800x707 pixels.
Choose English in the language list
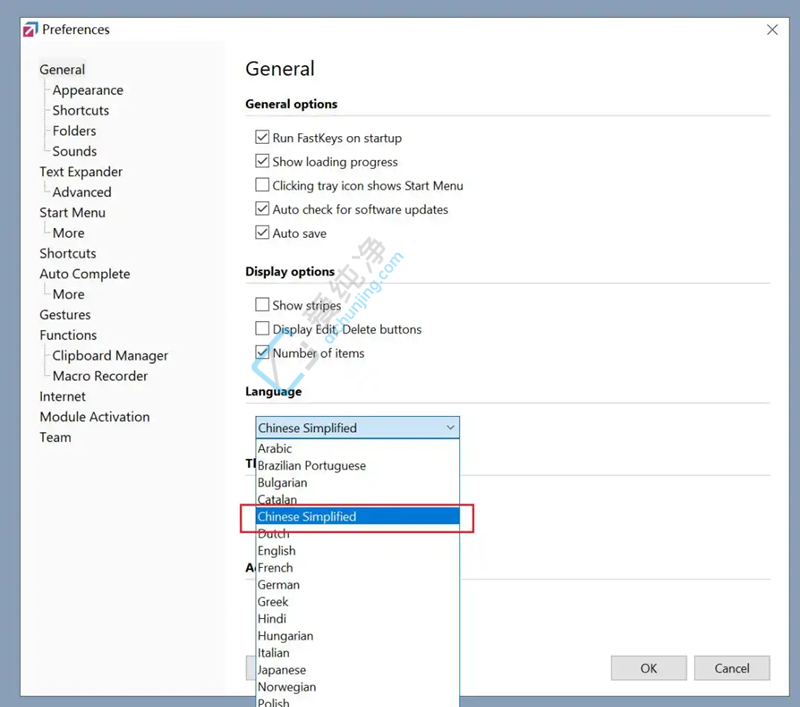point(357,551)
